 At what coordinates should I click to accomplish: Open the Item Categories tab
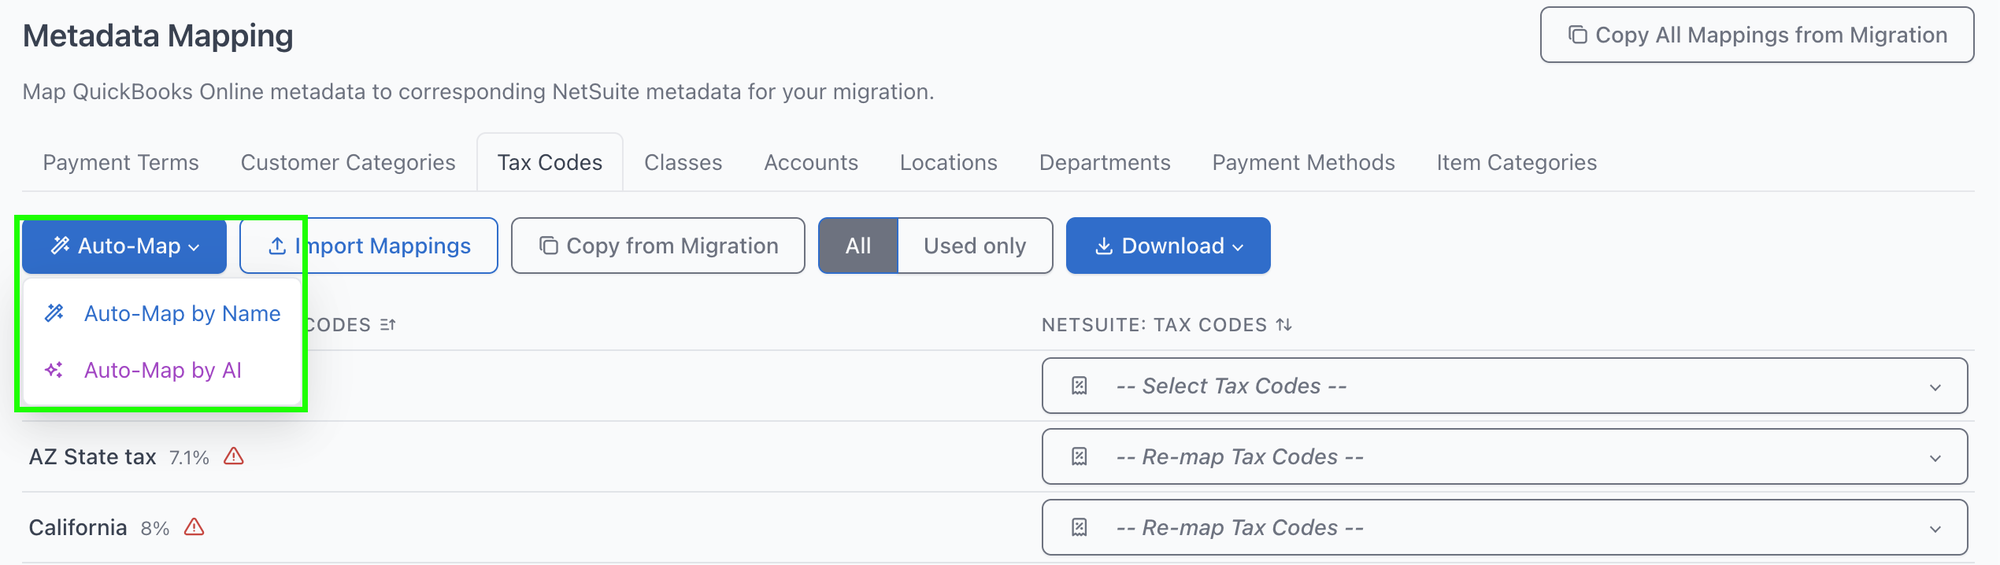point(1517,163)
